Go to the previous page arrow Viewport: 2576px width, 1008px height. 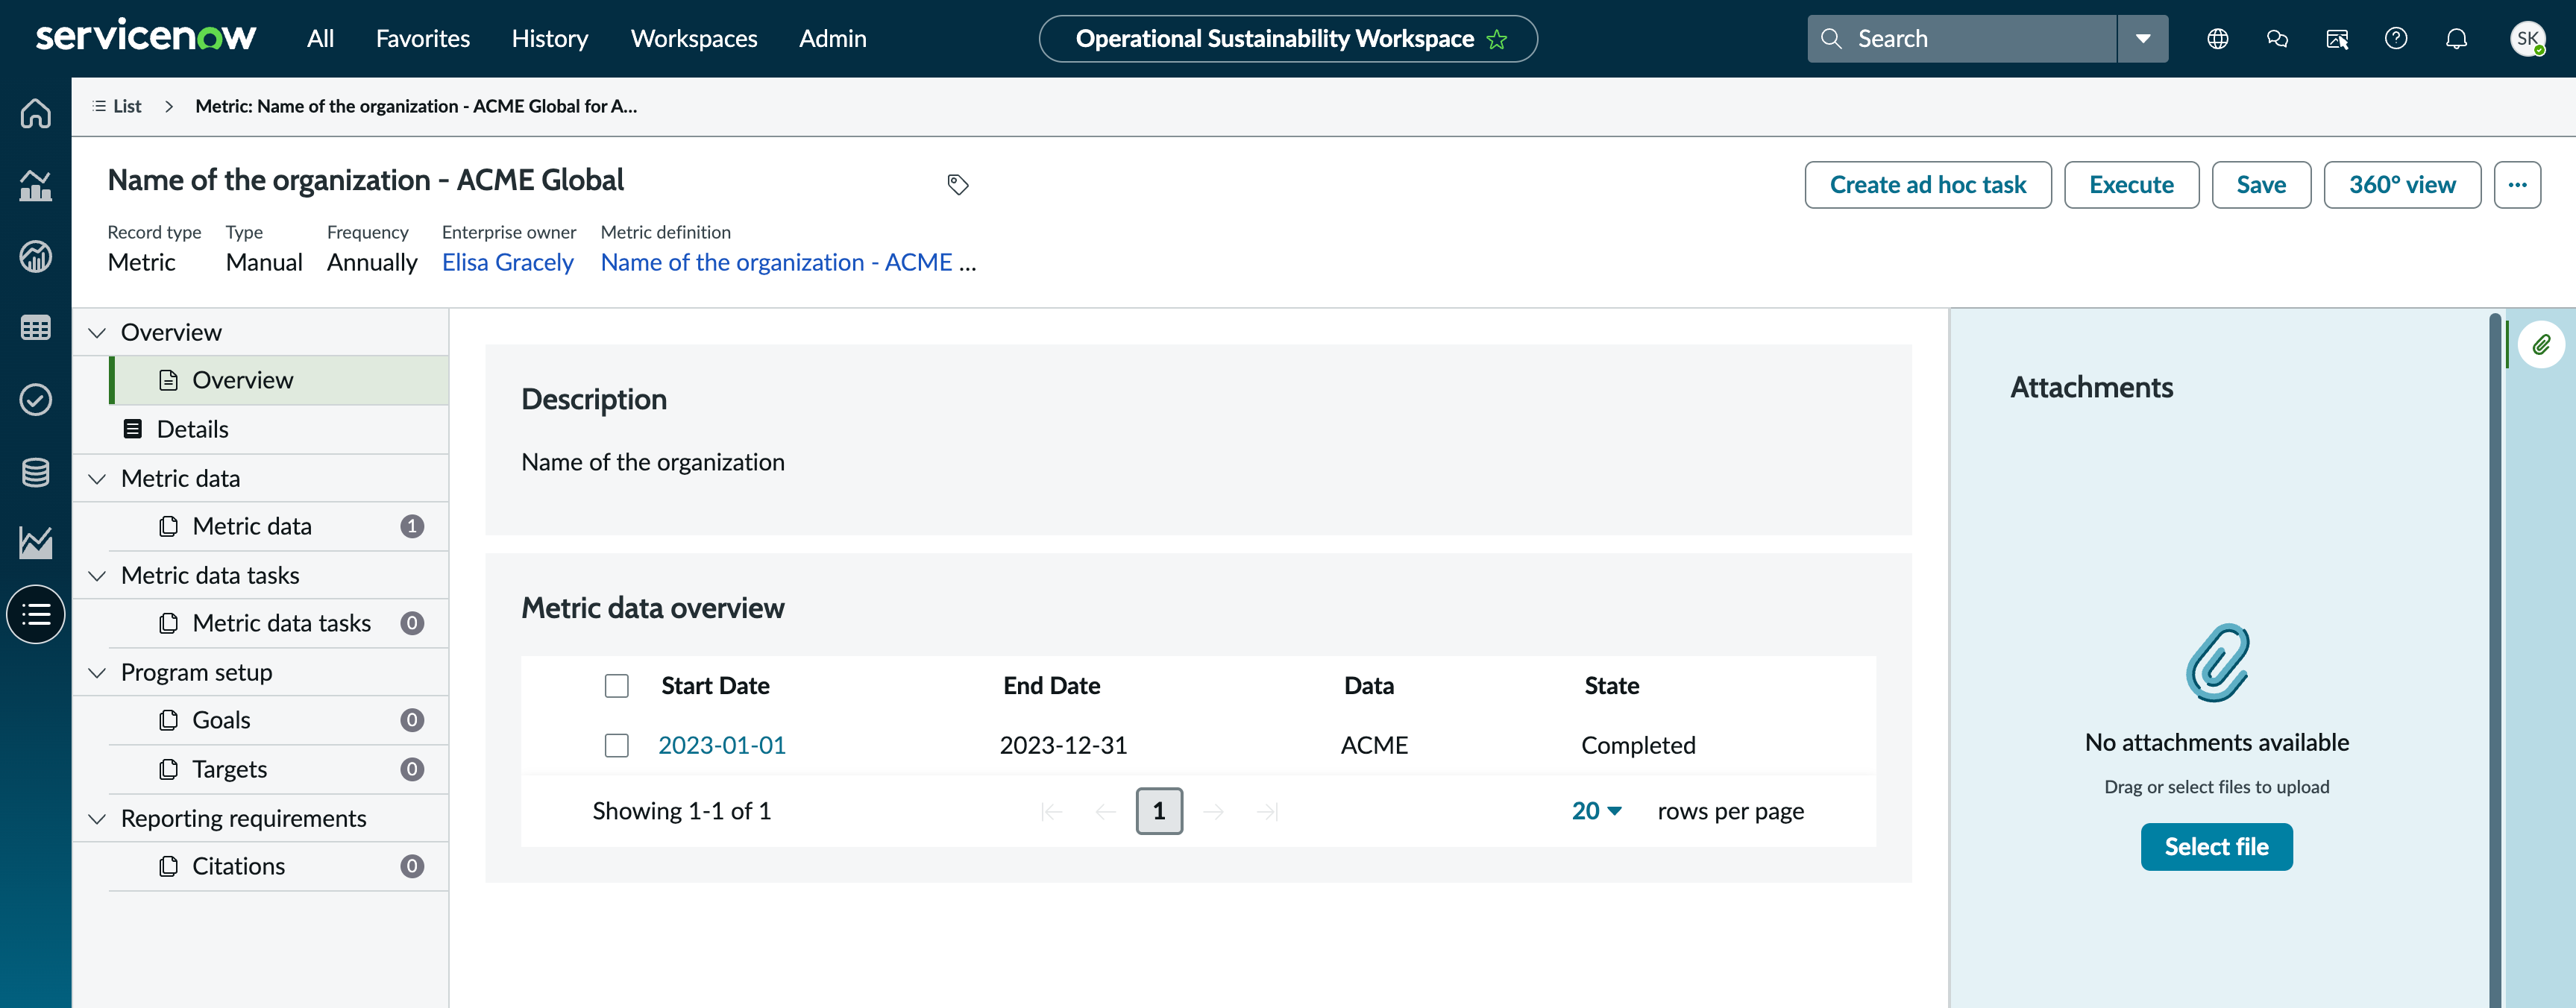[x=1105, y=811]
